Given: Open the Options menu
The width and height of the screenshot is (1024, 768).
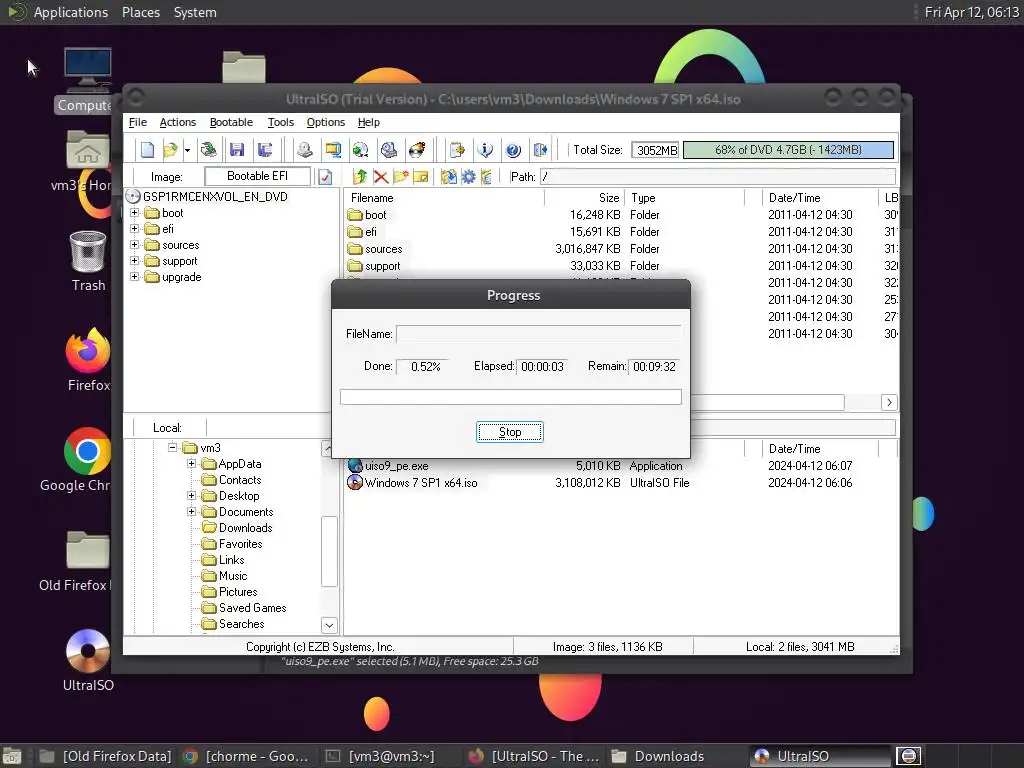Looking at the screenshot, I should tap(326, 122).
